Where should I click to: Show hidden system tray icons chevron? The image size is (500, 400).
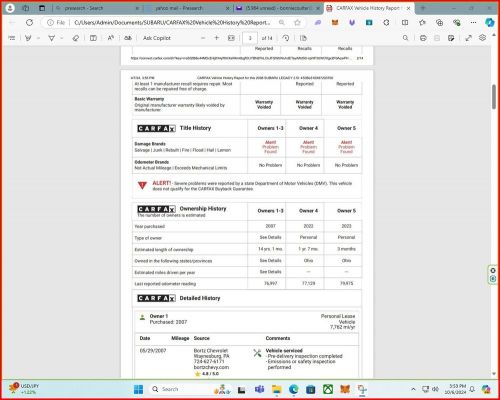point(413,389)
